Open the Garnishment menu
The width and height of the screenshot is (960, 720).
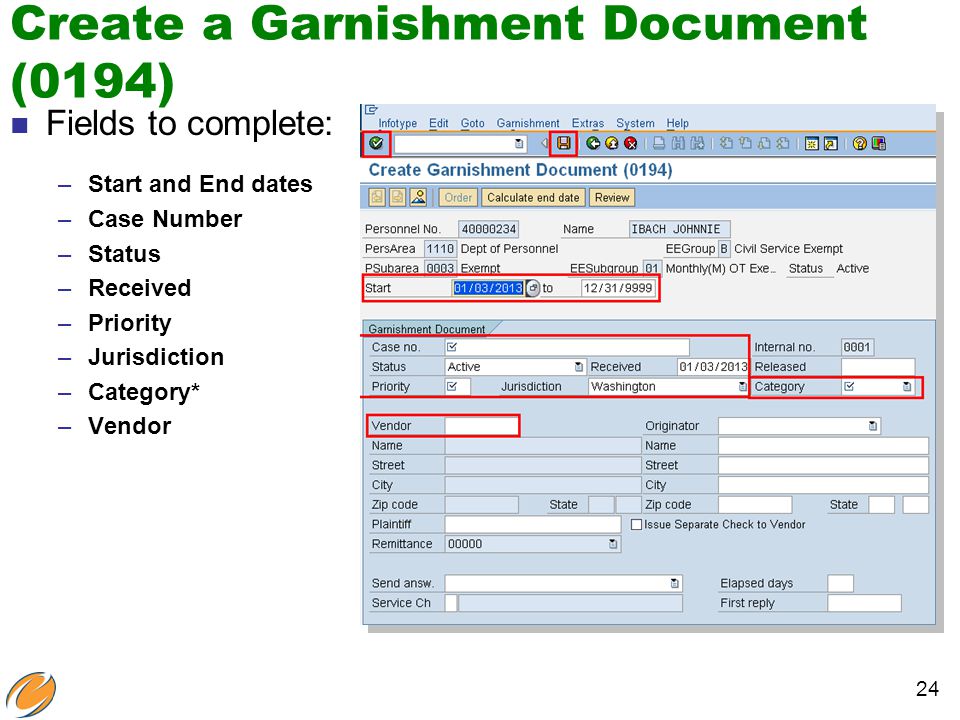[x=528, y=123]
